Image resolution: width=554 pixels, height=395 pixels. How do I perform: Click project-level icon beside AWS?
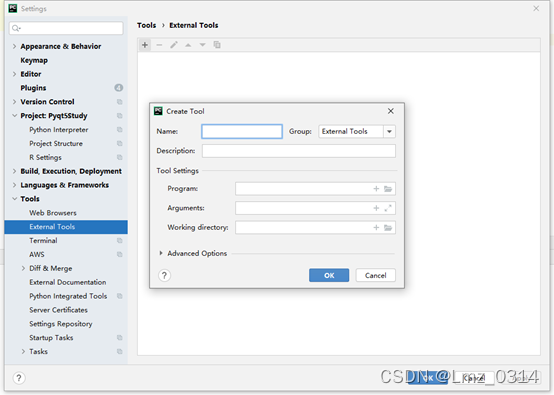point(120,254)
